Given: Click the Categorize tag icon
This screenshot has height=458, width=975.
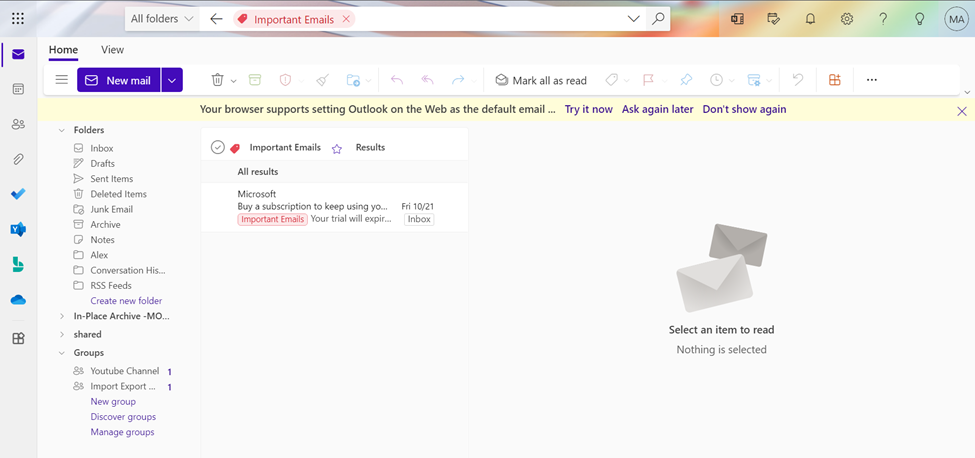Looking at the screenshot, I should click(x=611, y=80).
